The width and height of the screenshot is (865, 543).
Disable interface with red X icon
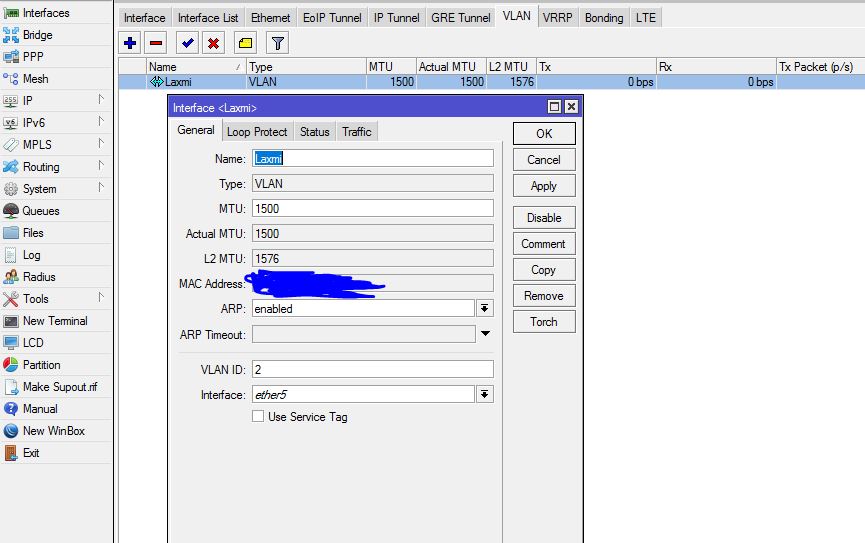[213, 43]
